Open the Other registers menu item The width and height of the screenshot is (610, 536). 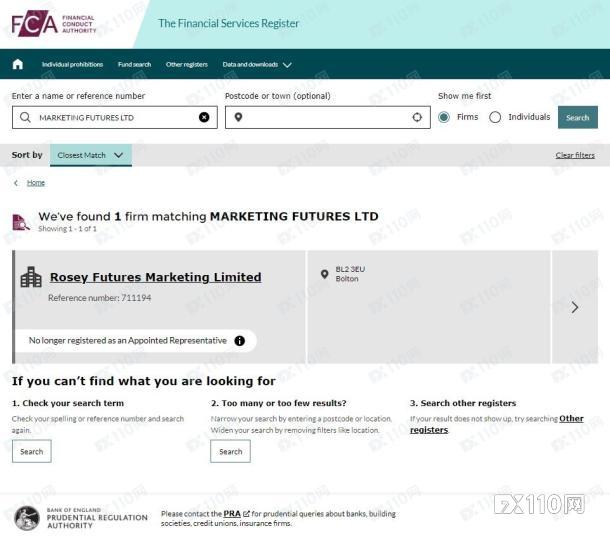pyautogui.click(x=187, y=65)
